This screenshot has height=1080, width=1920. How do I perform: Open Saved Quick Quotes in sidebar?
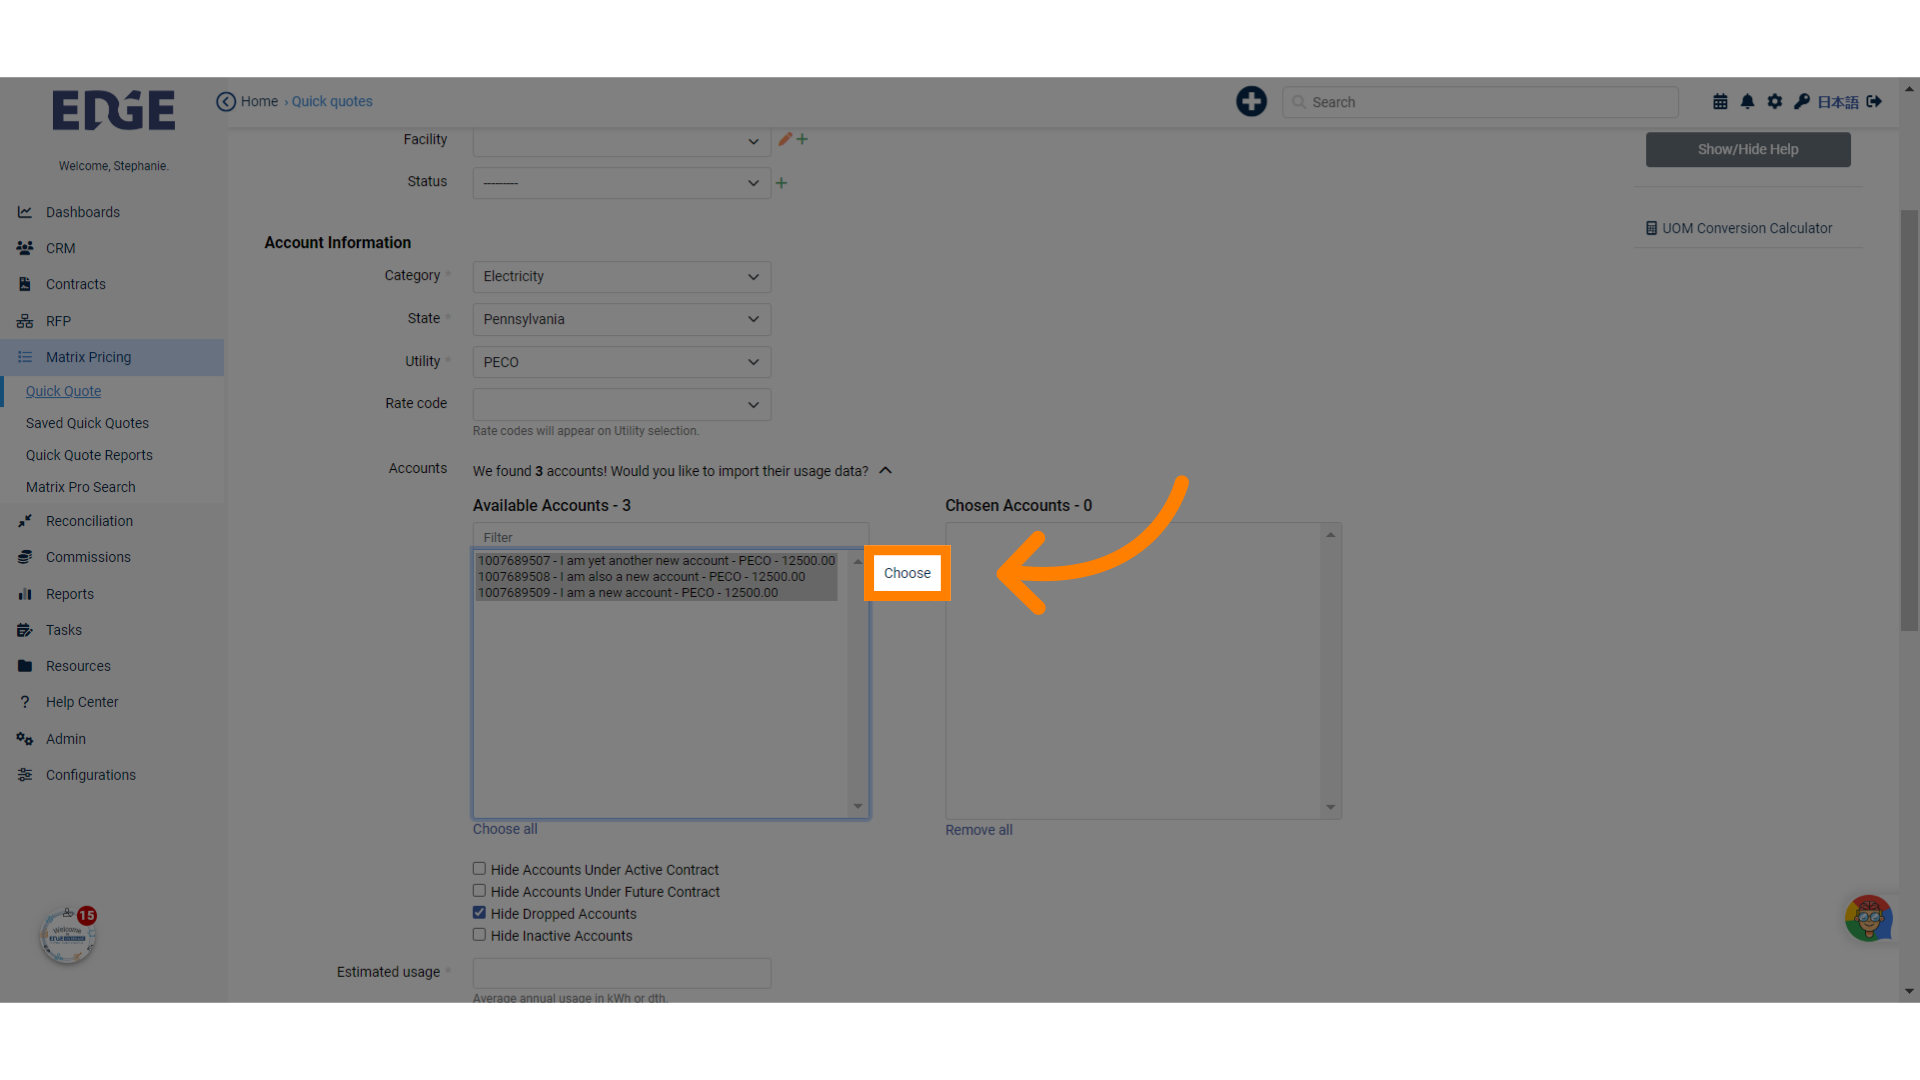87,423
